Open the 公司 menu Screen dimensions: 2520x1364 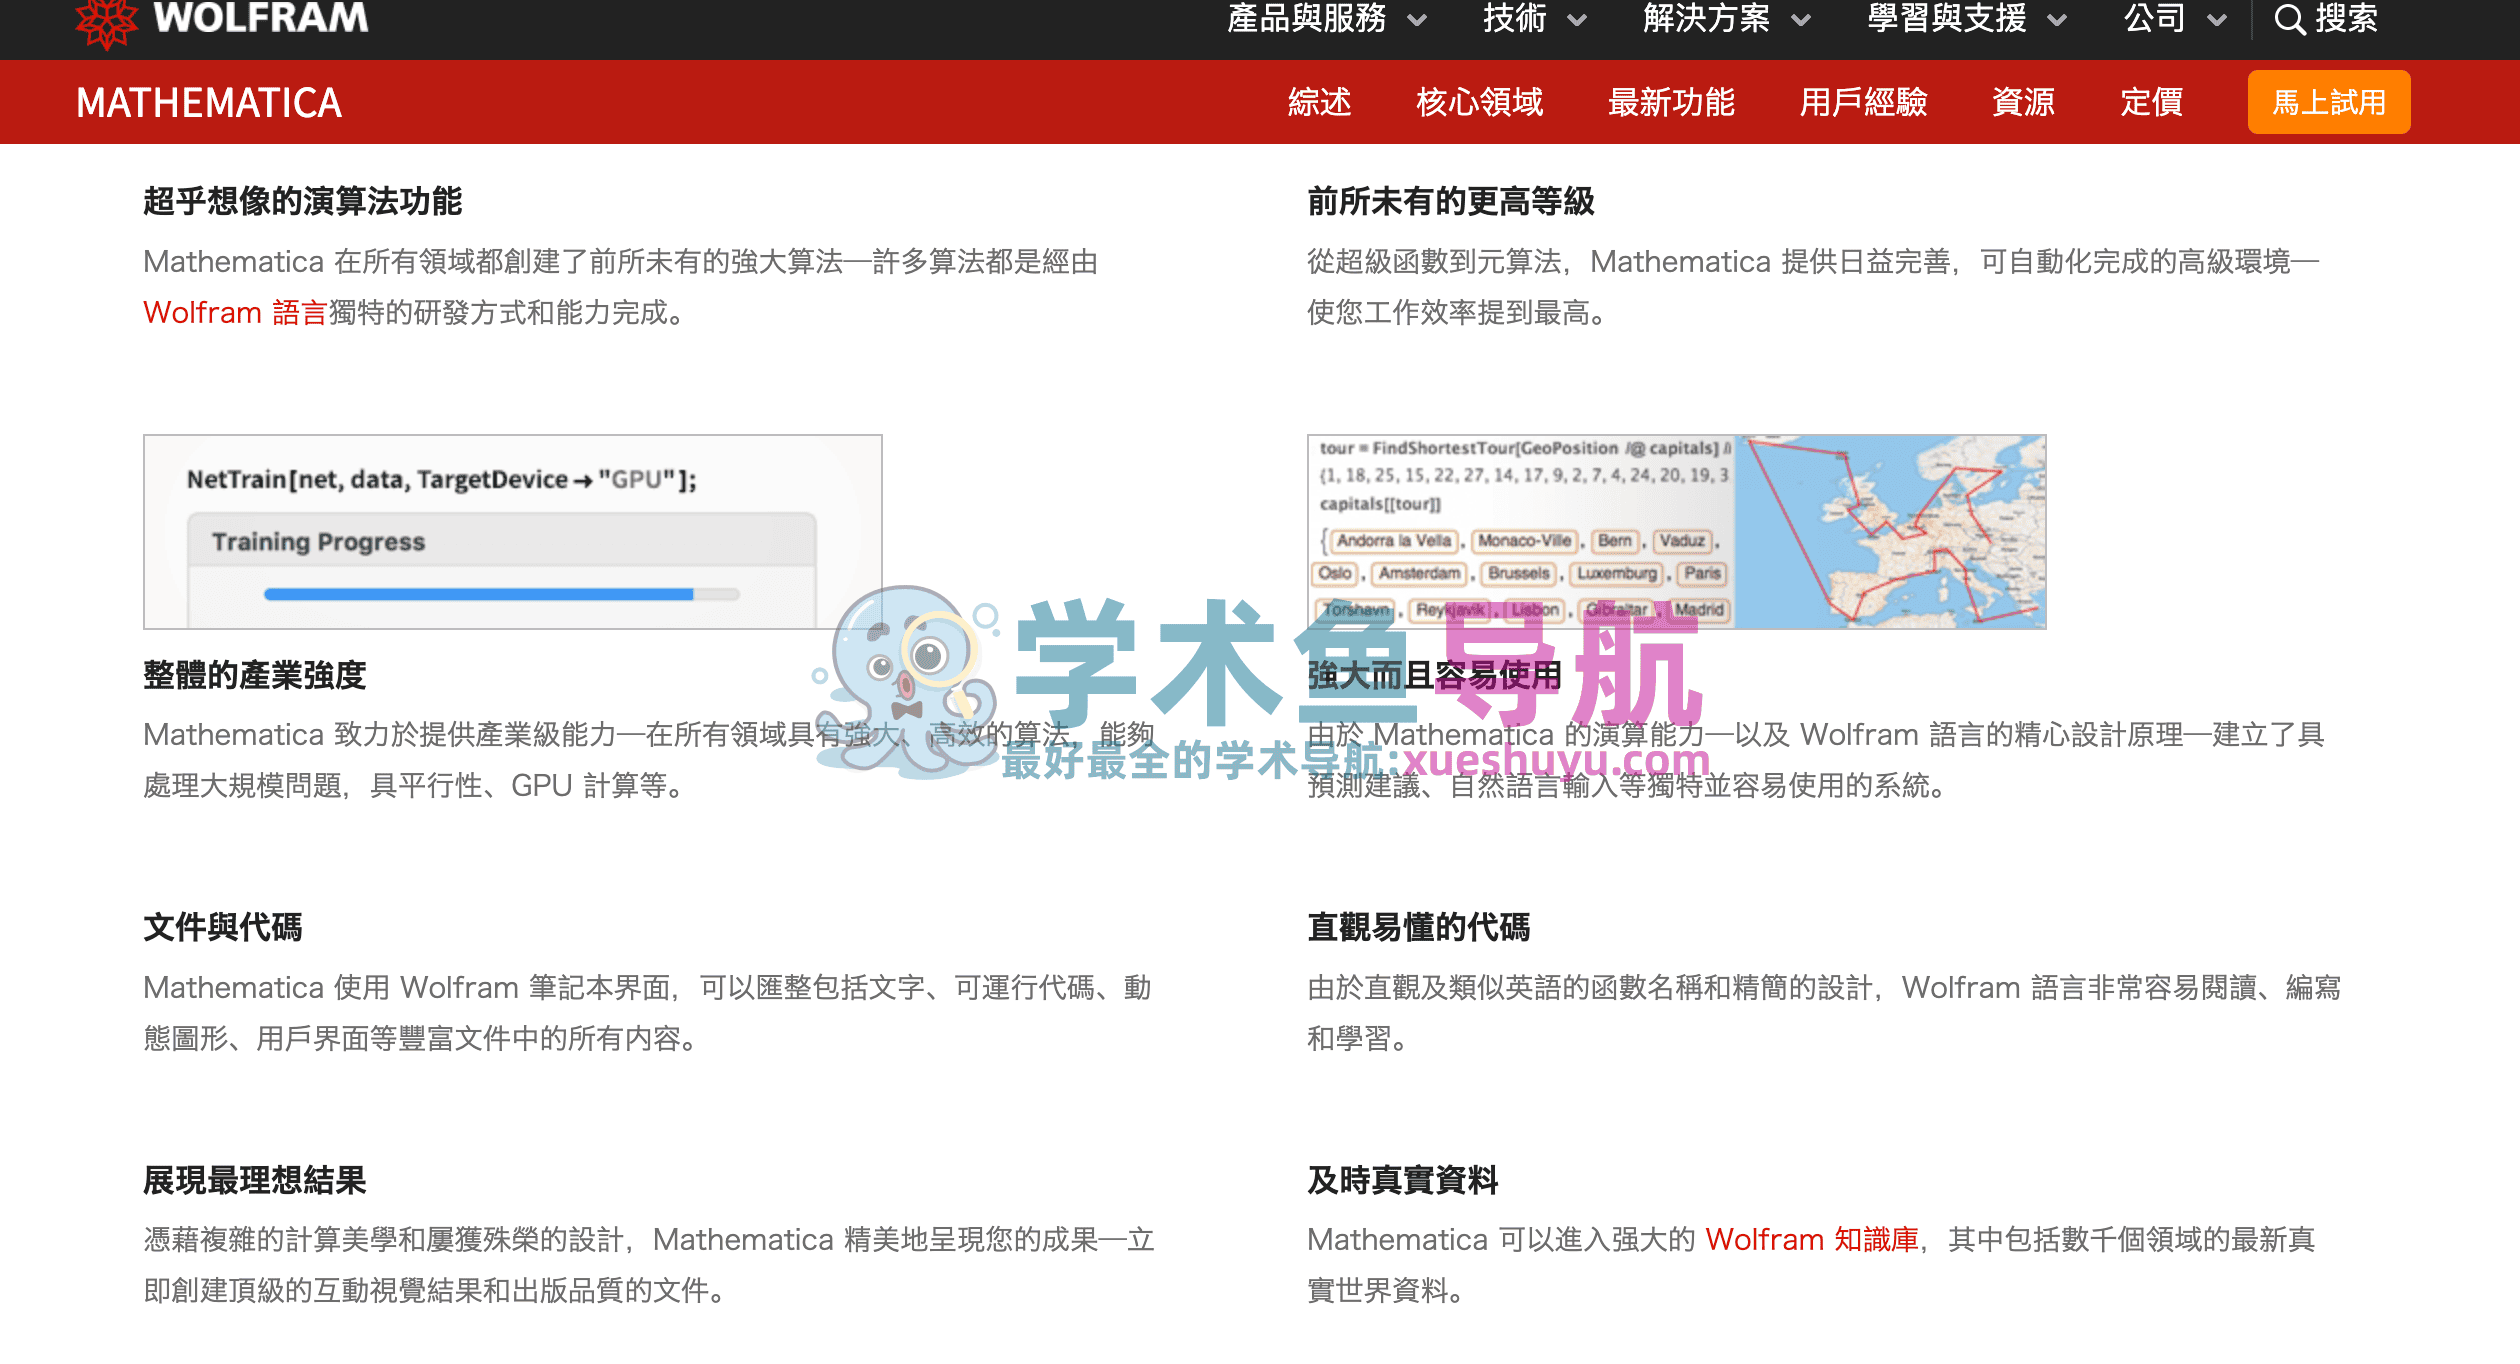pos(2155,19)
